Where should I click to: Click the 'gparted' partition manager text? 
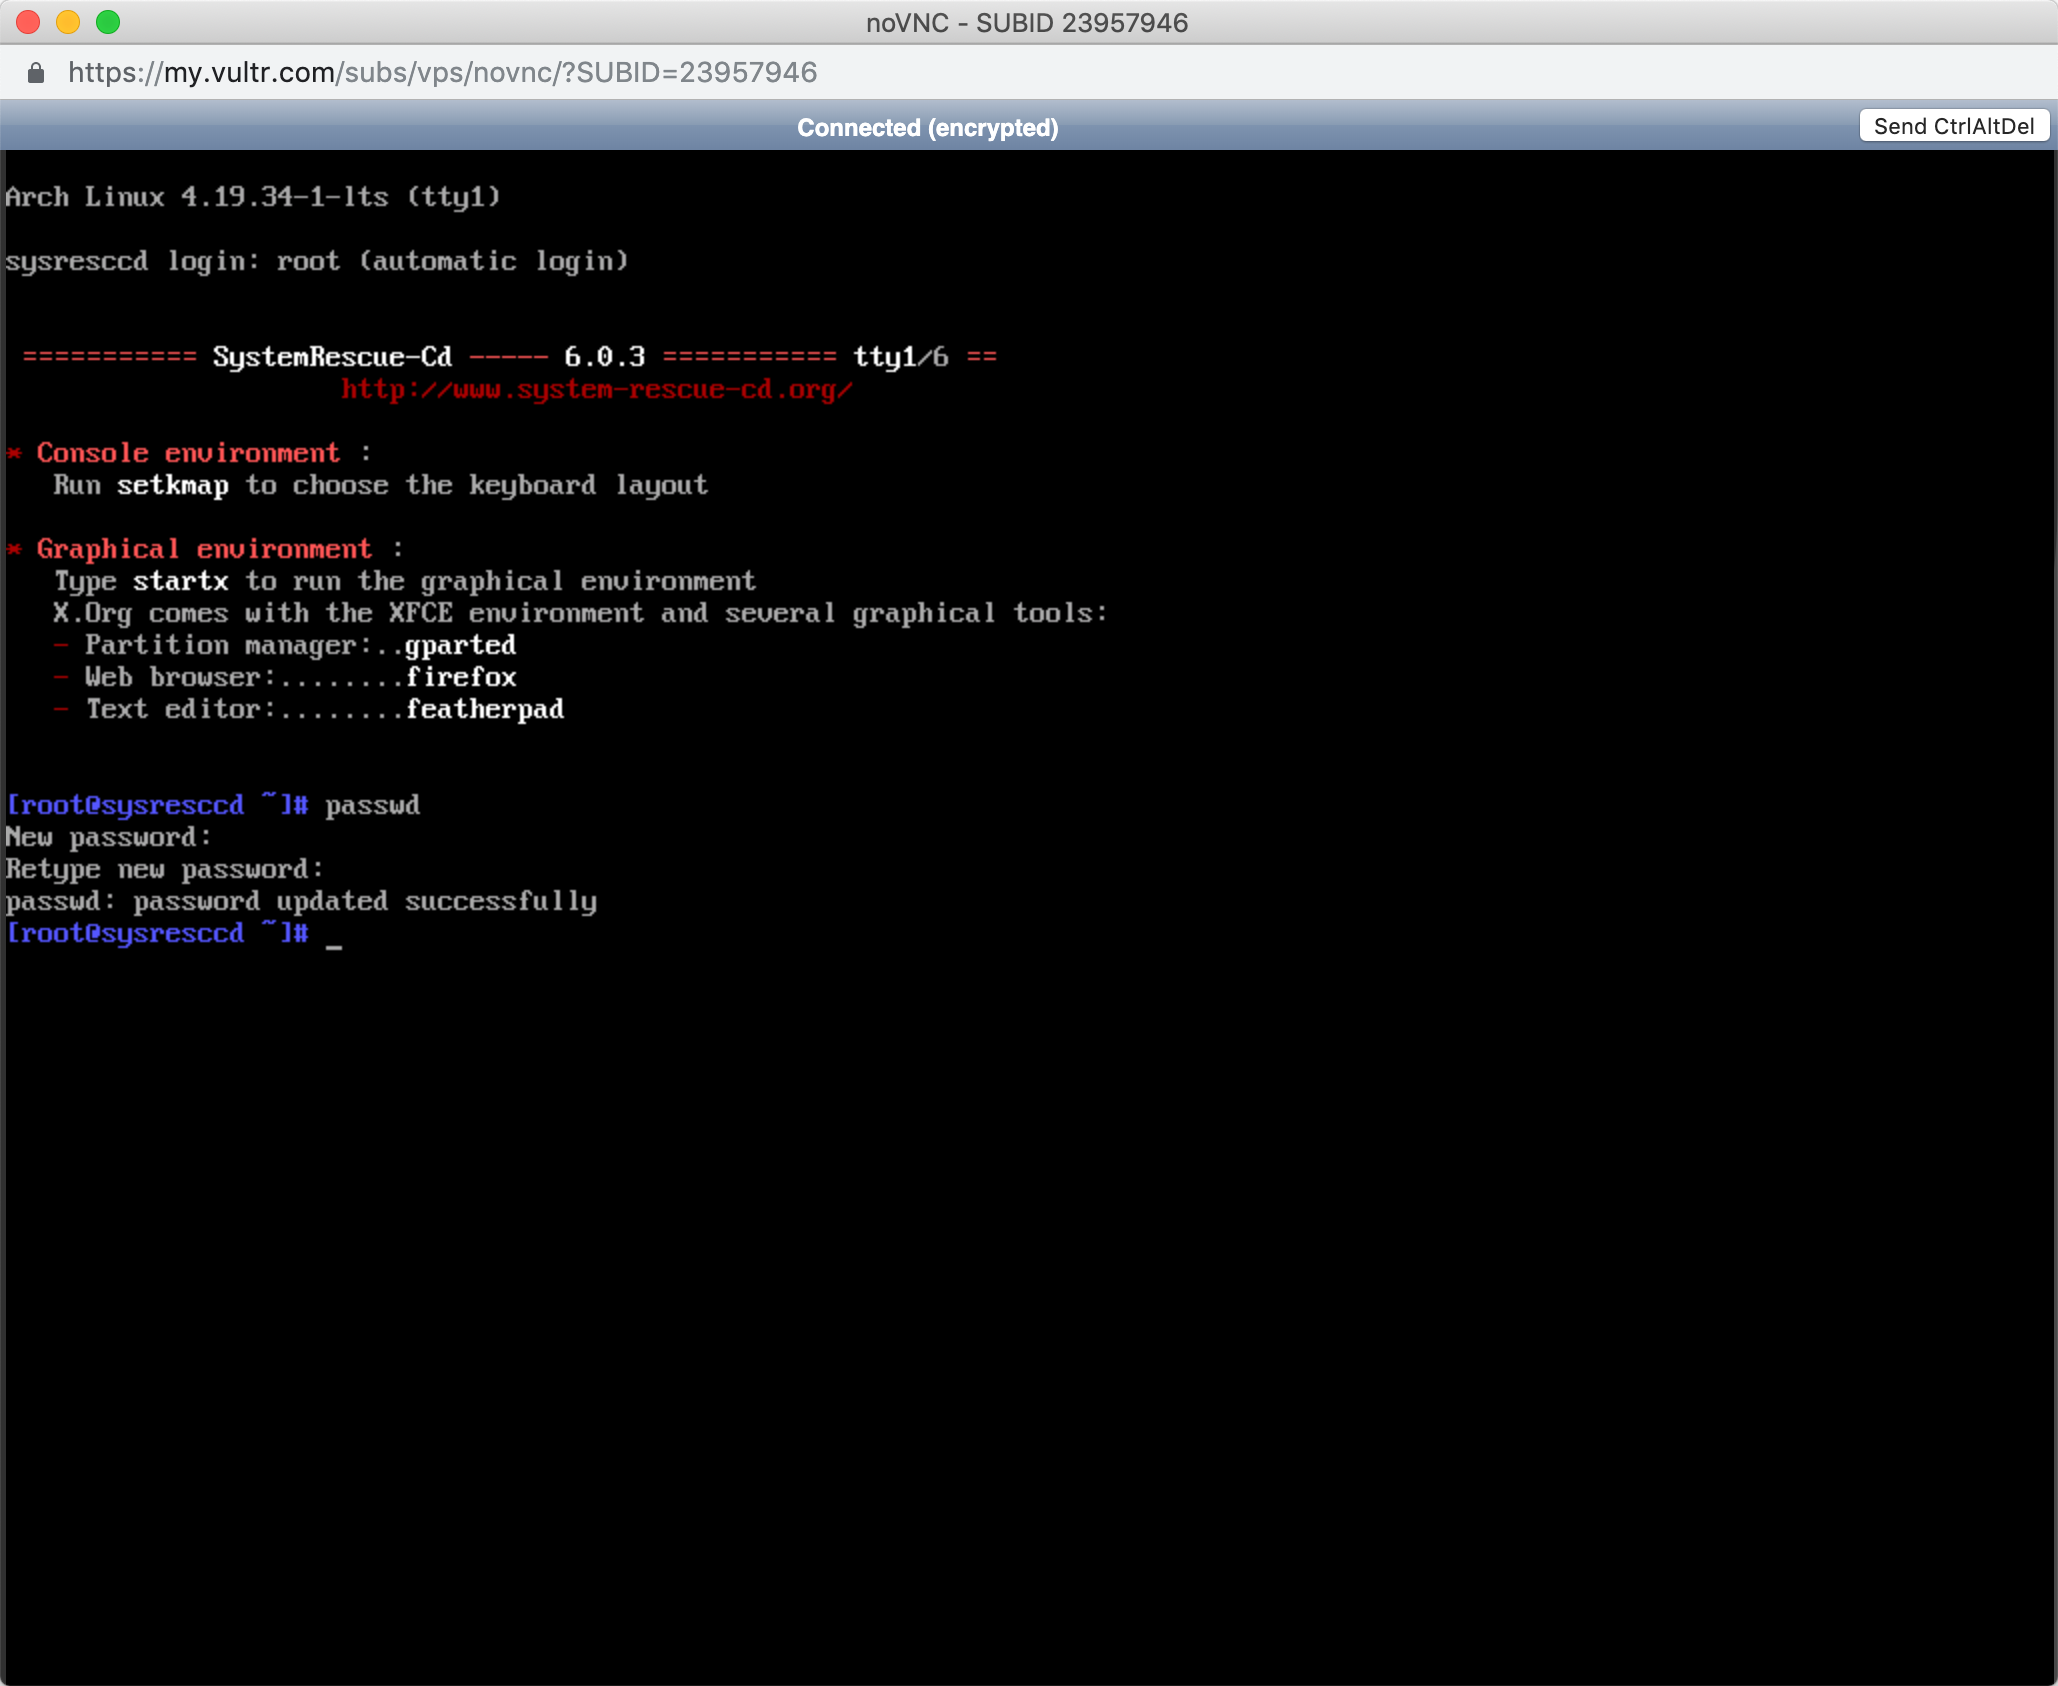pos(460,646)
